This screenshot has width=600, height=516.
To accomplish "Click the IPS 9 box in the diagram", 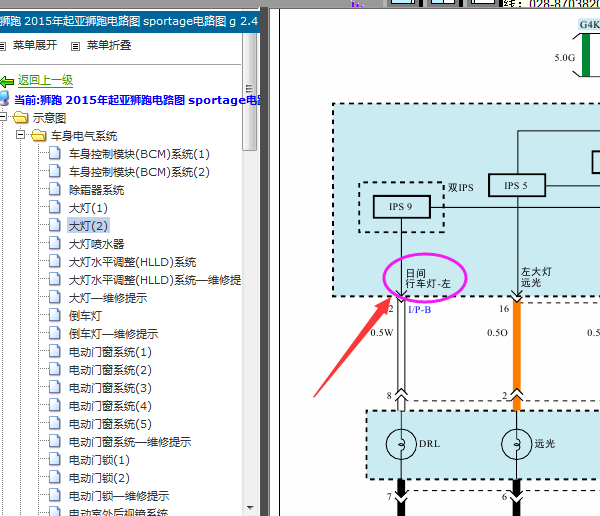I will 401,207.
